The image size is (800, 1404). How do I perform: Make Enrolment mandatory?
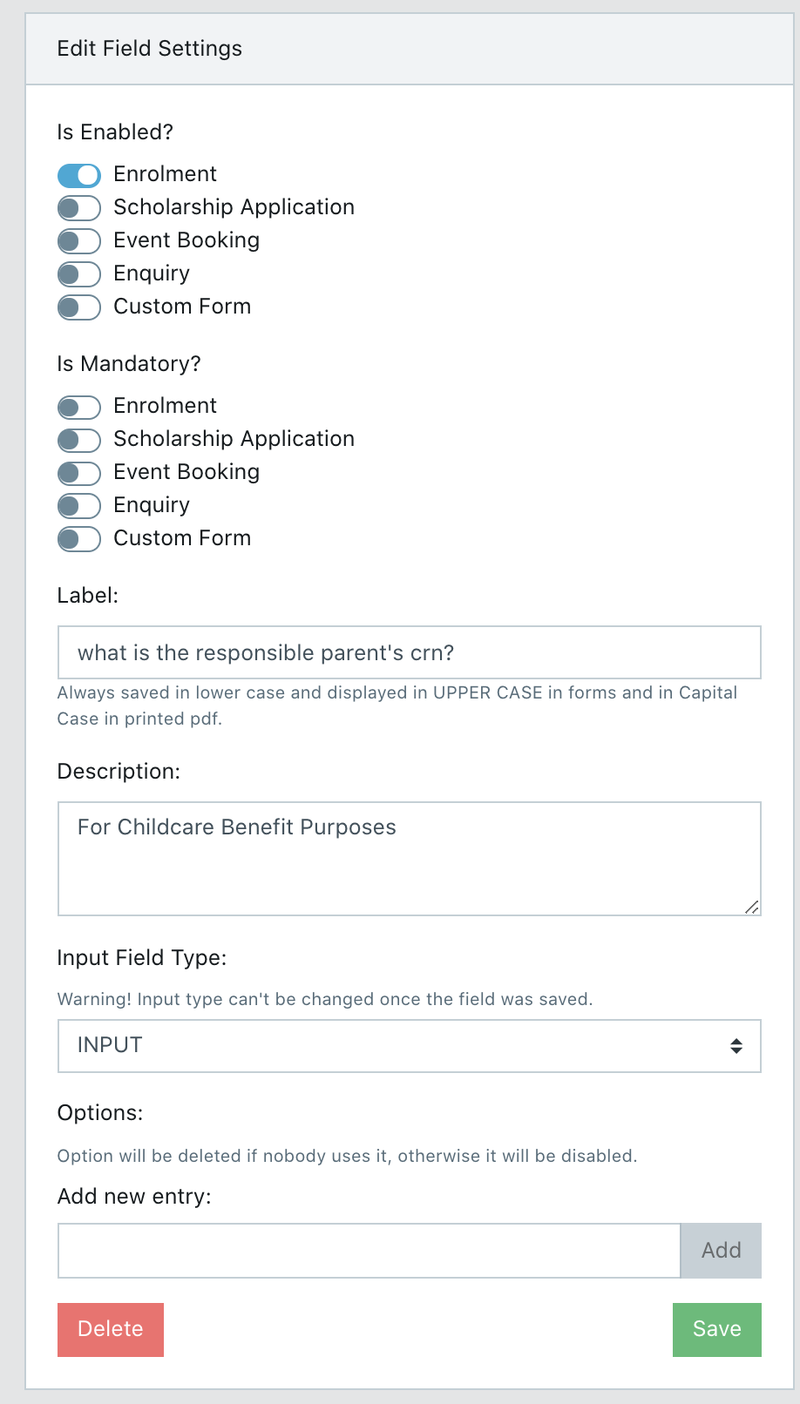[79, 407]
